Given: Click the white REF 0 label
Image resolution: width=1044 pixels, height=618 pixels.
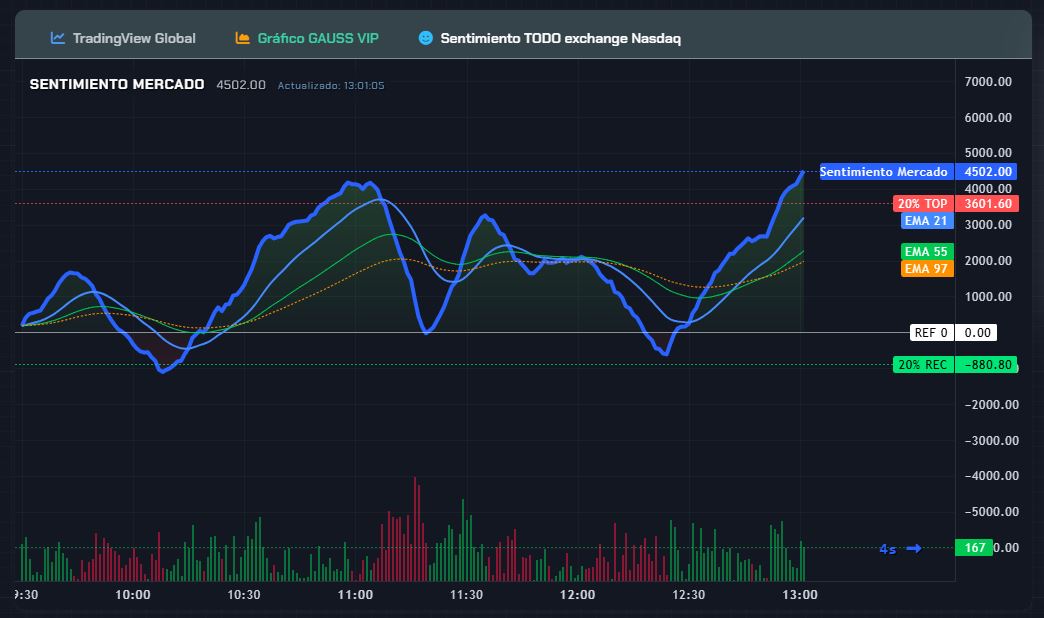Looking at the screenshot, I should [930, 333].
